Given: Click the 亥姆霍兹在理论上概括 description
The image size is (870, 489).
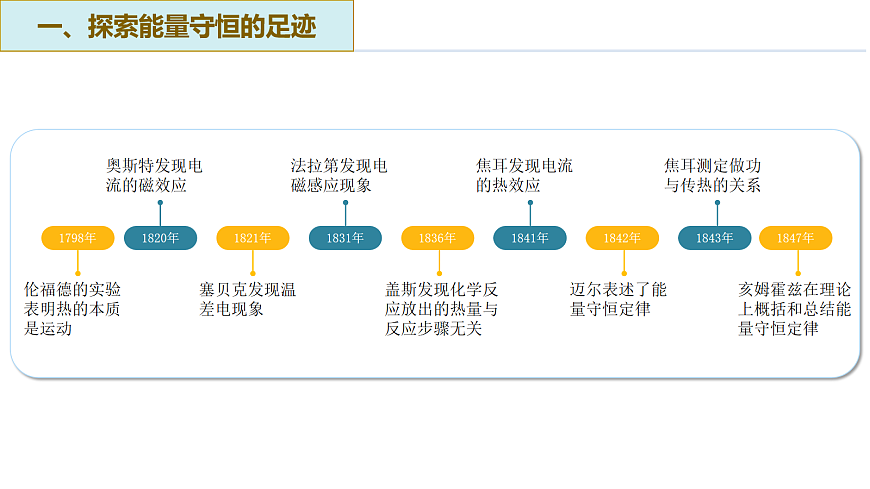Looking at the screenshot, I should [794, 309].
